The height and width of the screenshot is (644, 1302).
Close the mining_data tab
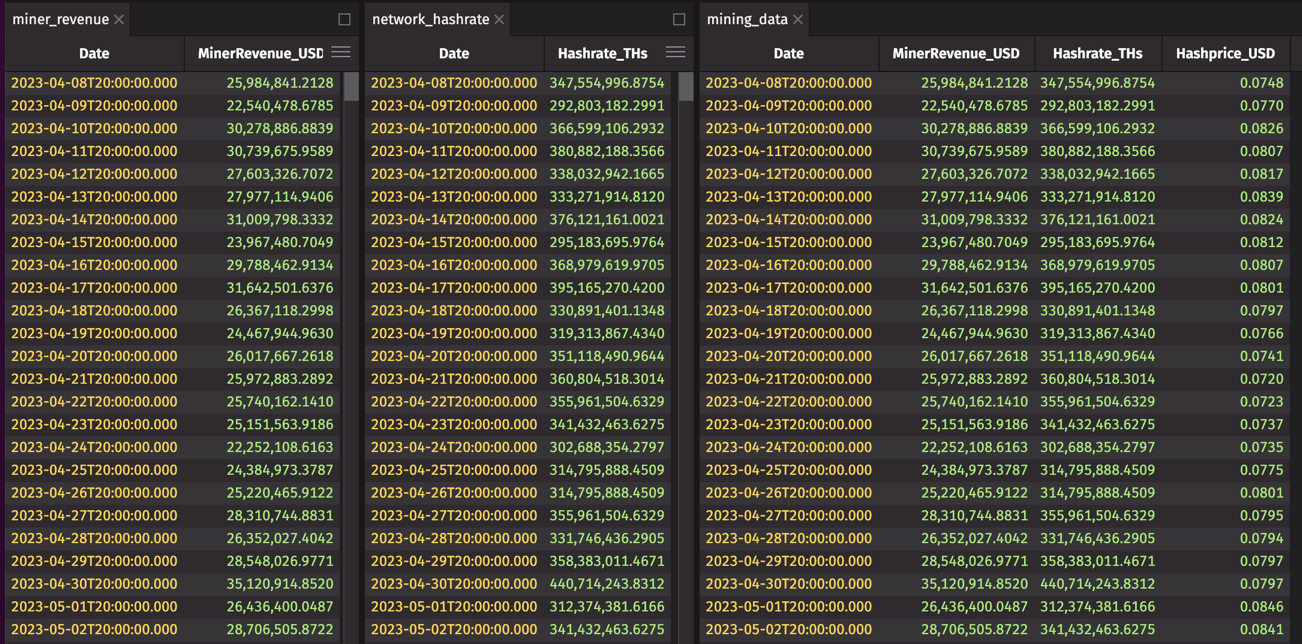pyautogui.click(x=798, y=17)
